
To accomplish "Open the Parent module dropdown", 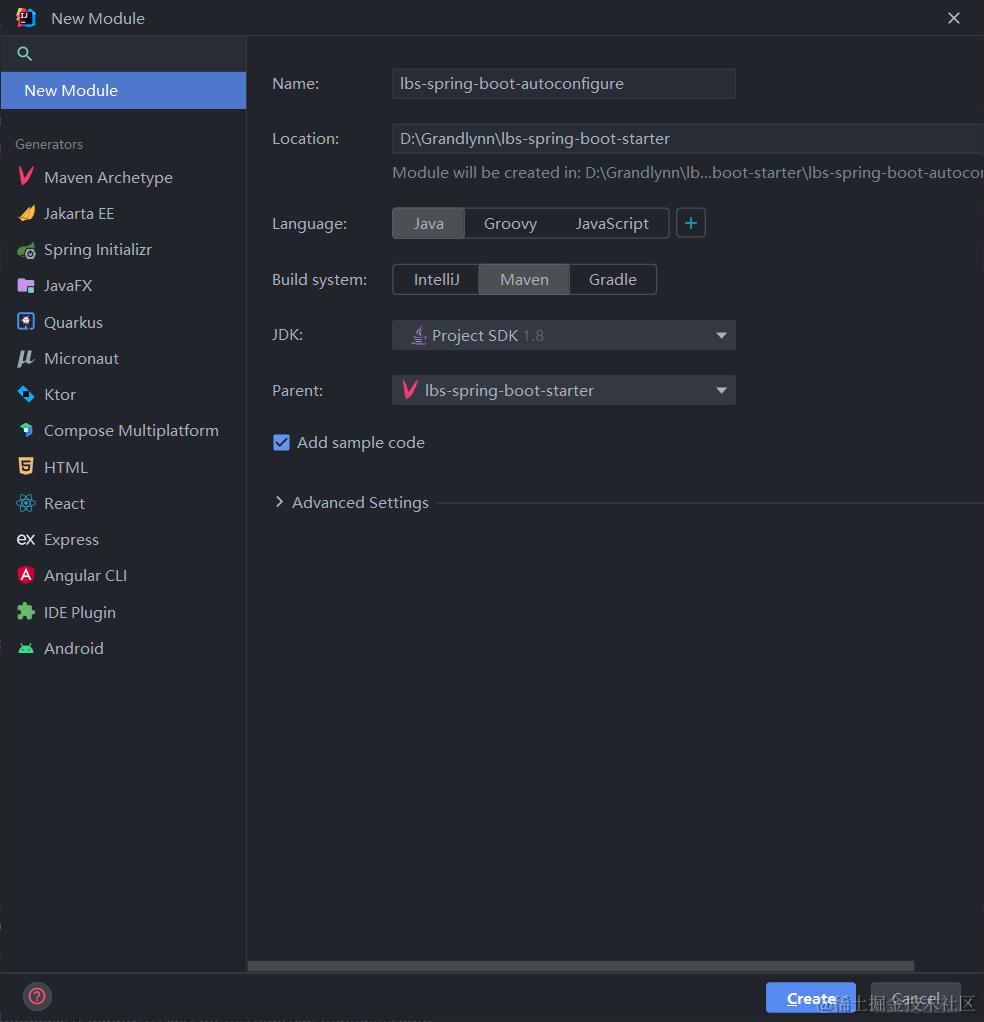I will coord(564,390).
